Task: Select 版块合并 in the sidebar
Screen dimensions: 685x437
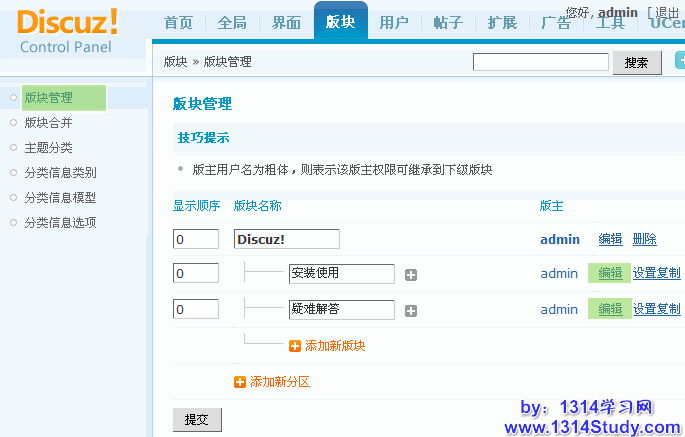Action: 48,123
